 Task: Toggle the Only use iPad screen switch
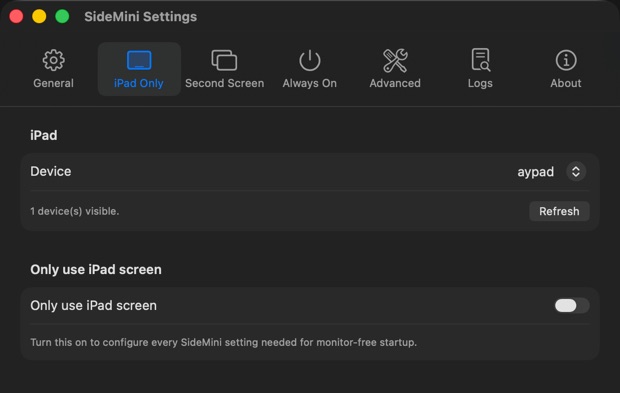tap(572, 305)
